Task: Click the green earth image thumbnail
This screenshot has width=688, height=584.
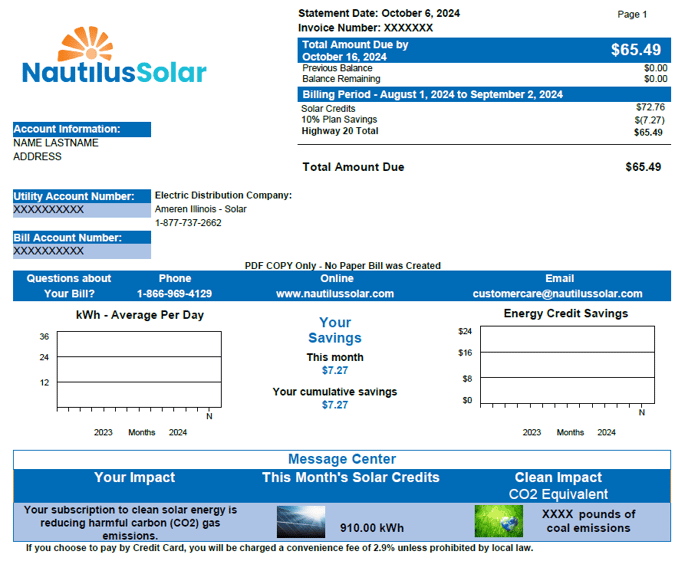Action: click(498, 521)
